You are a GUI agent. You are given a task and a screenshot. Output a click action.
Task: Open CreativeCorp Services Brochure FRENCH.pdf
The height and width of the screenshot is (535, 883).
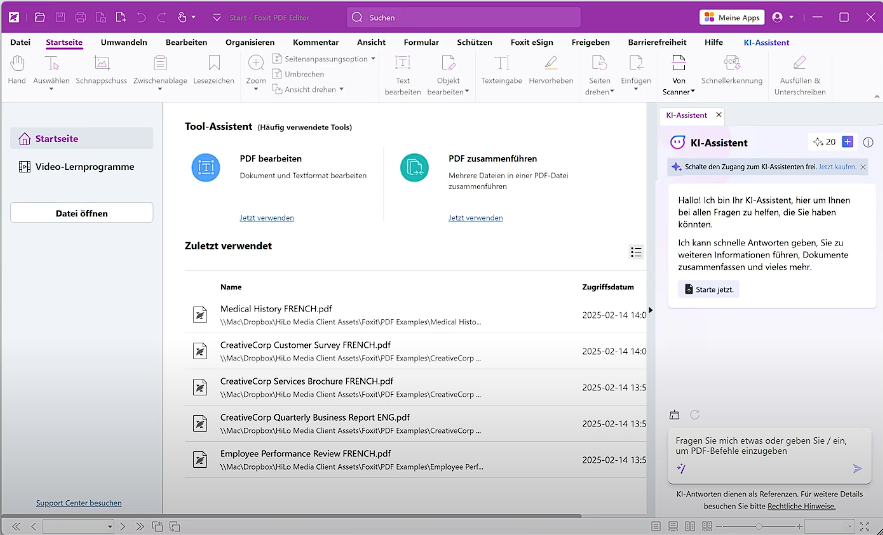416,387
